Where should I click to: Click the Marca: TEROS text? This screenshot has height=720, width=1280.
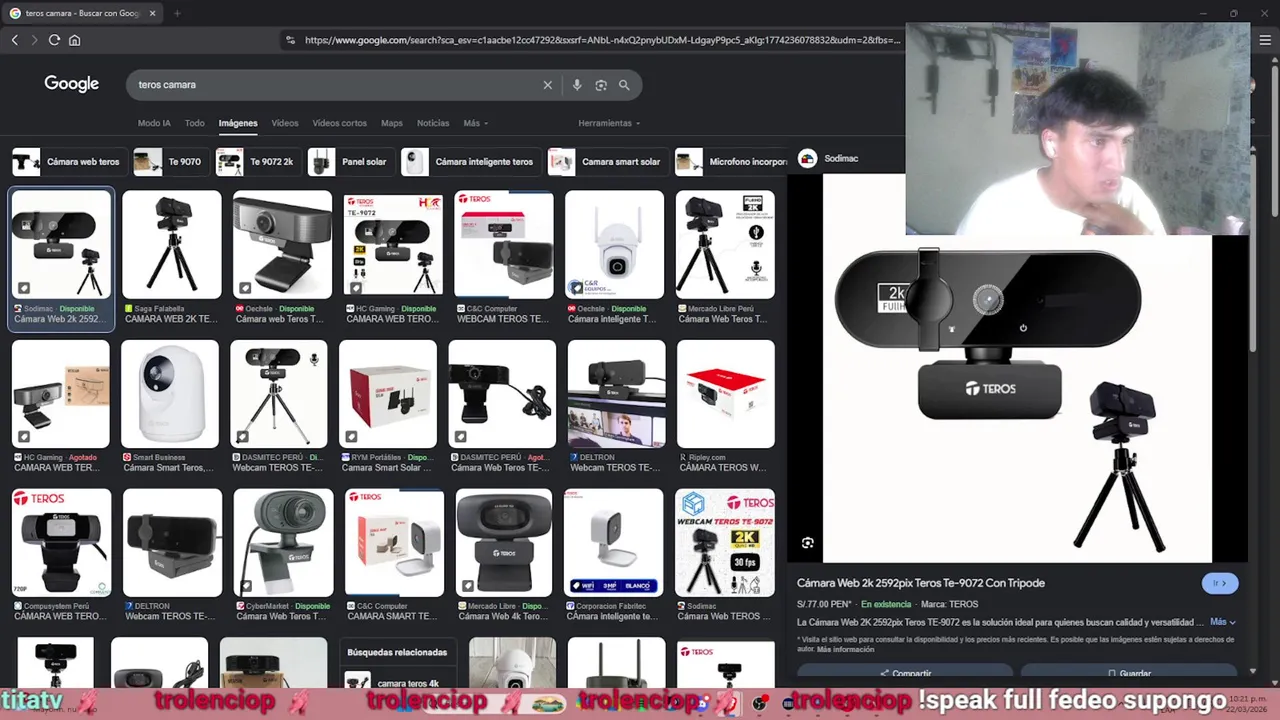[950, 604]
